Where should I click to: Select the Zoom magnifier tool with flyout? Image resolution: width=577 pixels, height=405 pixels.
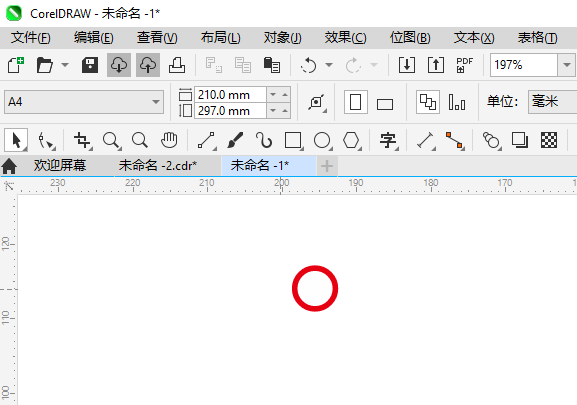pos(111,141)
